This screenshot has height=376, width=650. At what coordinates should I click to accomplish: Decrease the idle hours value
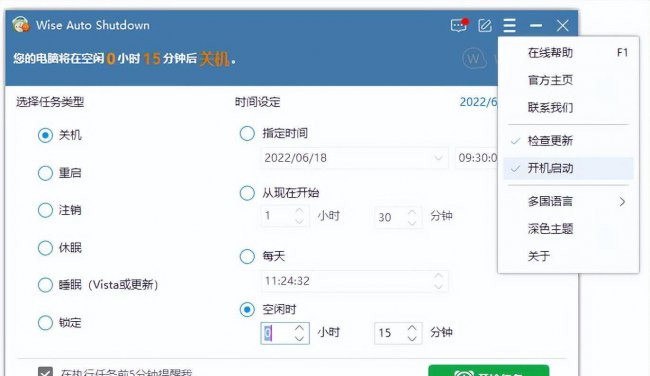[299, 338]
